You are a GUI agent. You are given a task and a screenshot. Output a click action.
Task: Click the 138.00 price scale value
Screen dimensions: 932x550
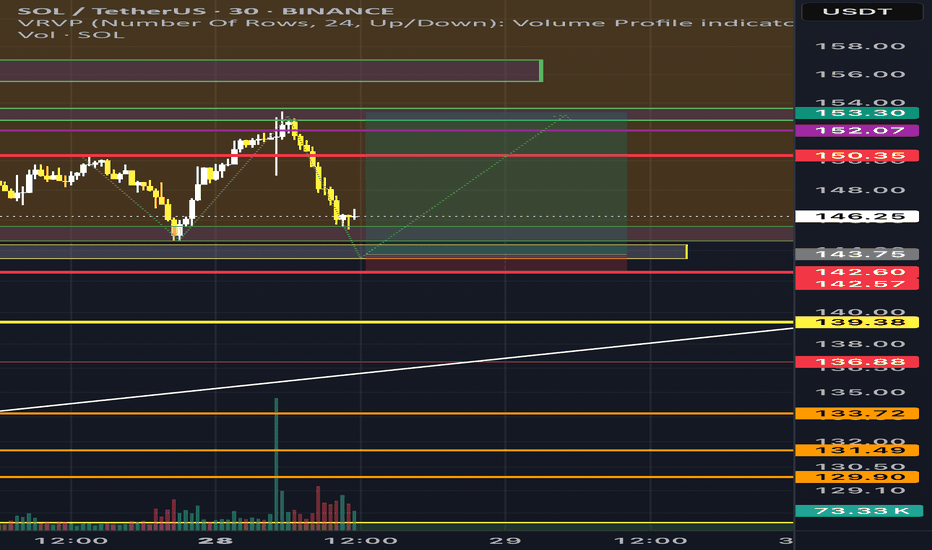tap(861, 344)
